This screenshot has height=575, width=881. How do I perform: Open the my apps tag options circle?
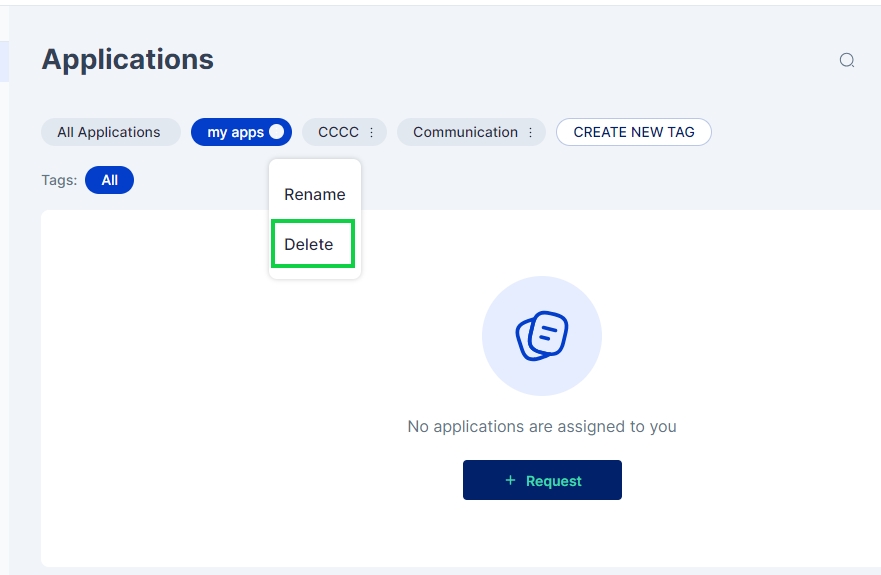coord(277,132)
